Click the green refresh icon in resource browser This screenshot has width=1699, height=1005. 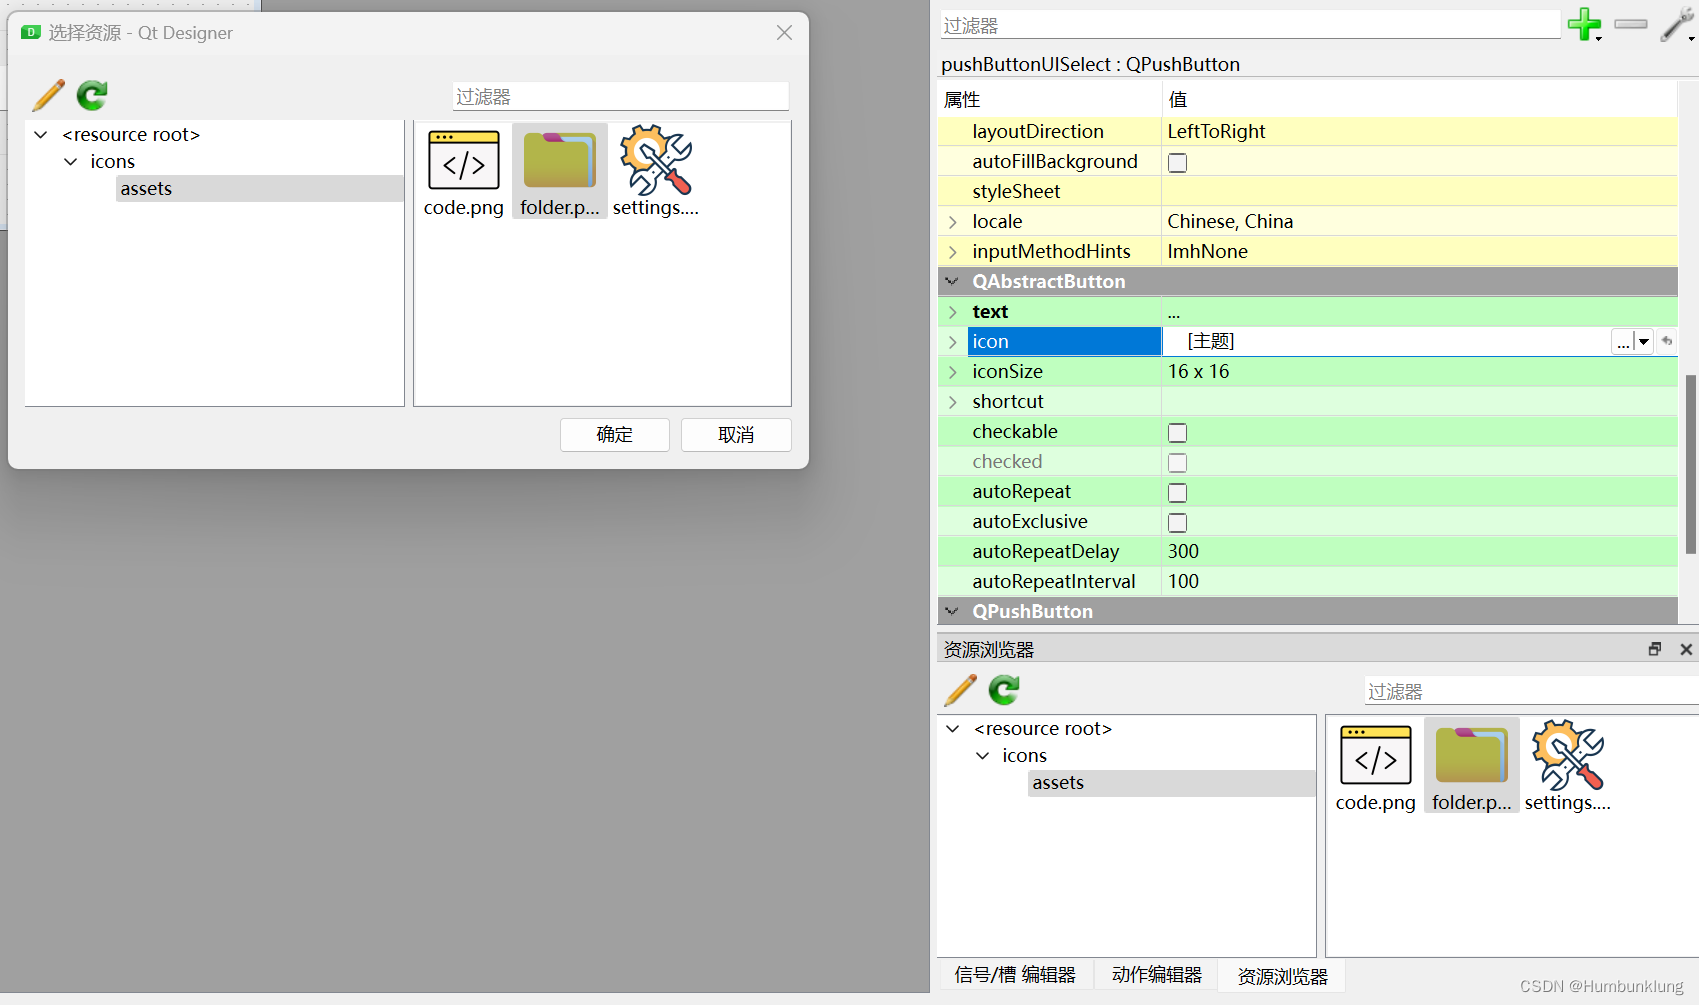click(1003, 690)
